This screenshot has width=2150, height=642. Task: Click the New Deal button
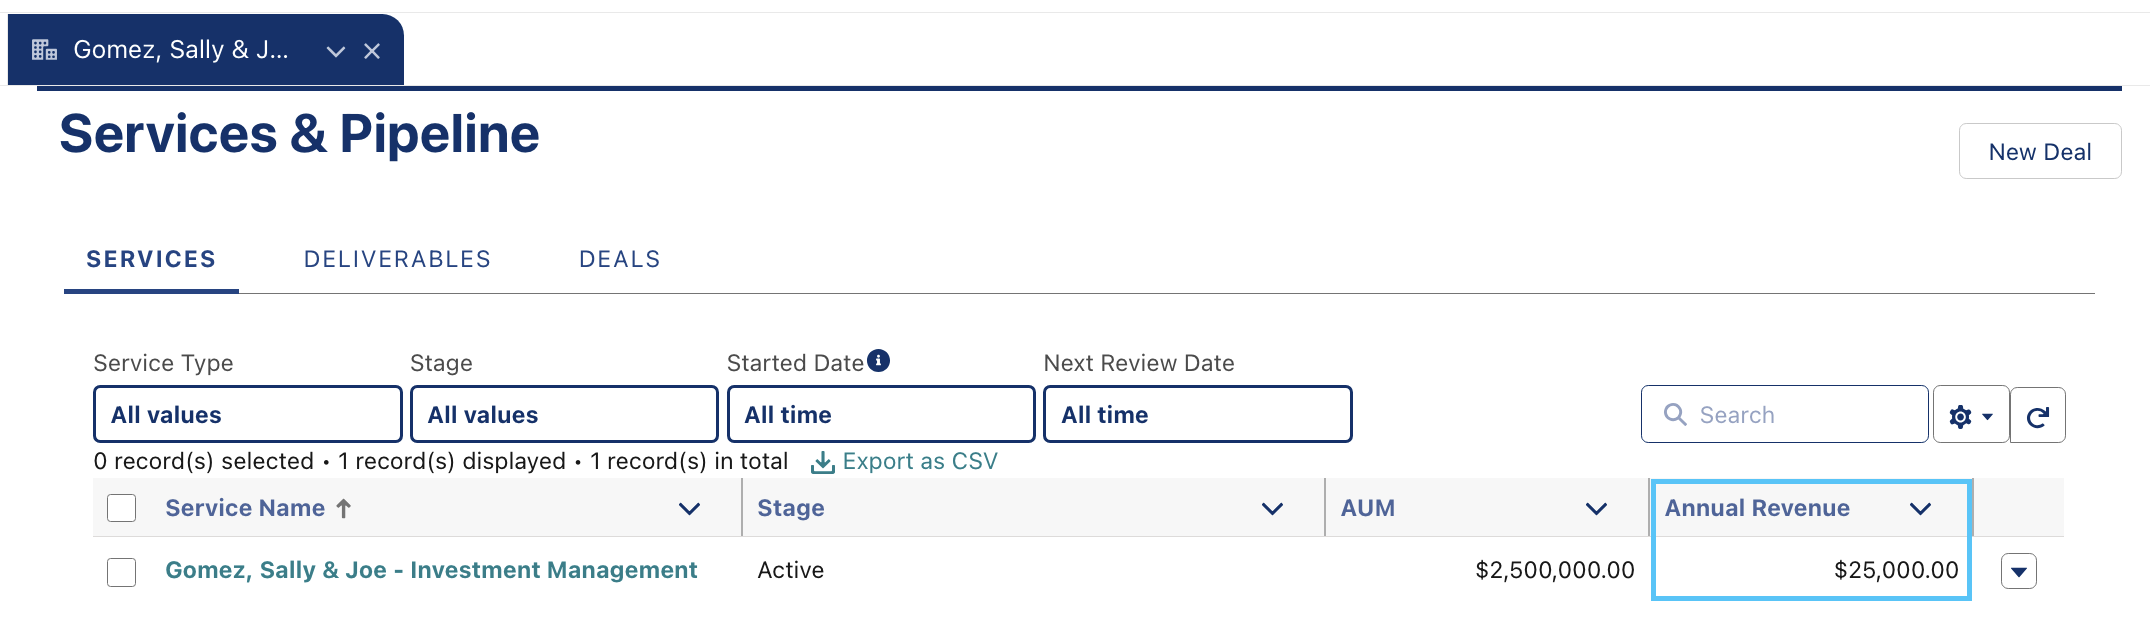(2040, 151)
